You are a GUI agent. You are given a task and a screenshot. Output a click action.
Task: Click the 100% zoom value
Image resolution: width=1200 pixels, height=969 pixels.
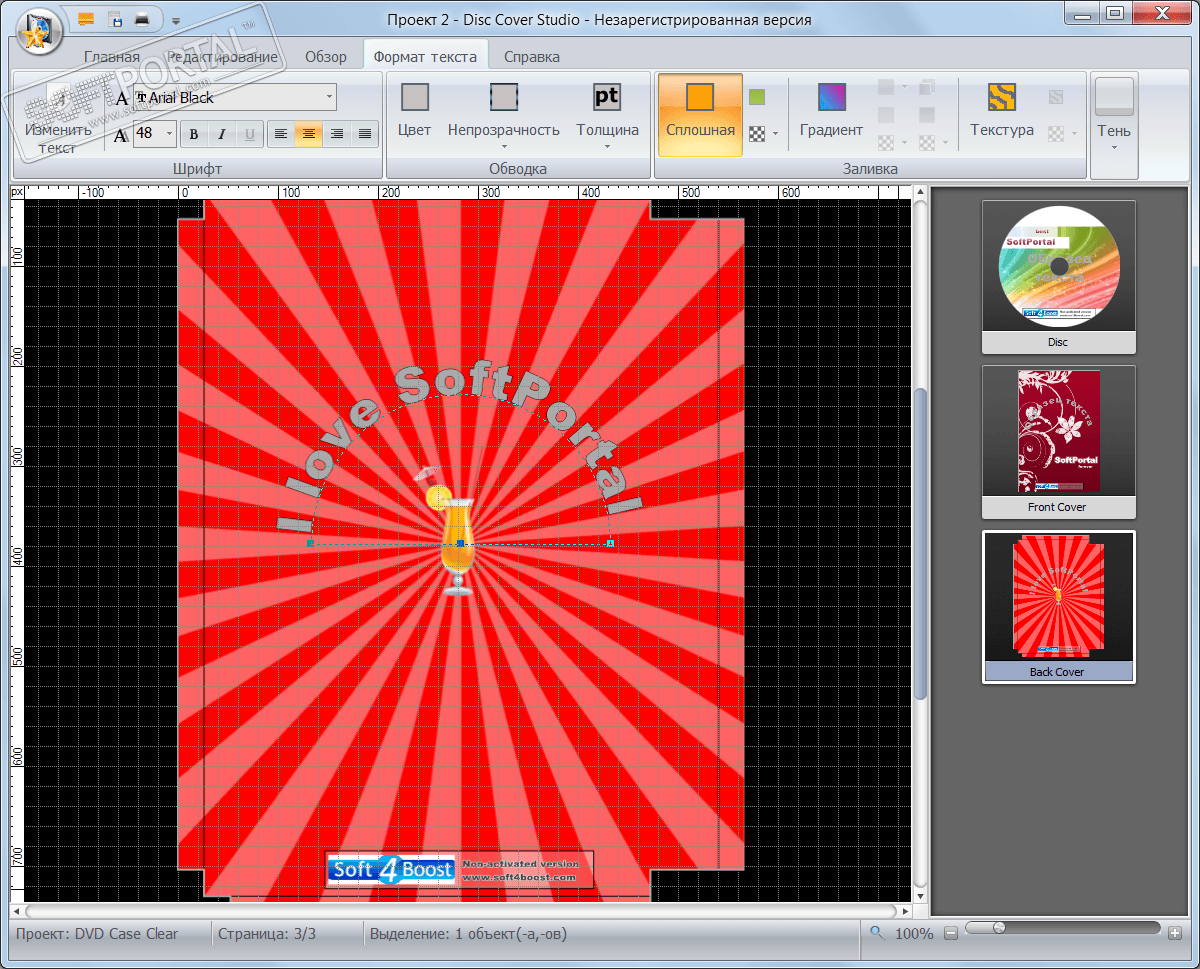tap(914, 934)
